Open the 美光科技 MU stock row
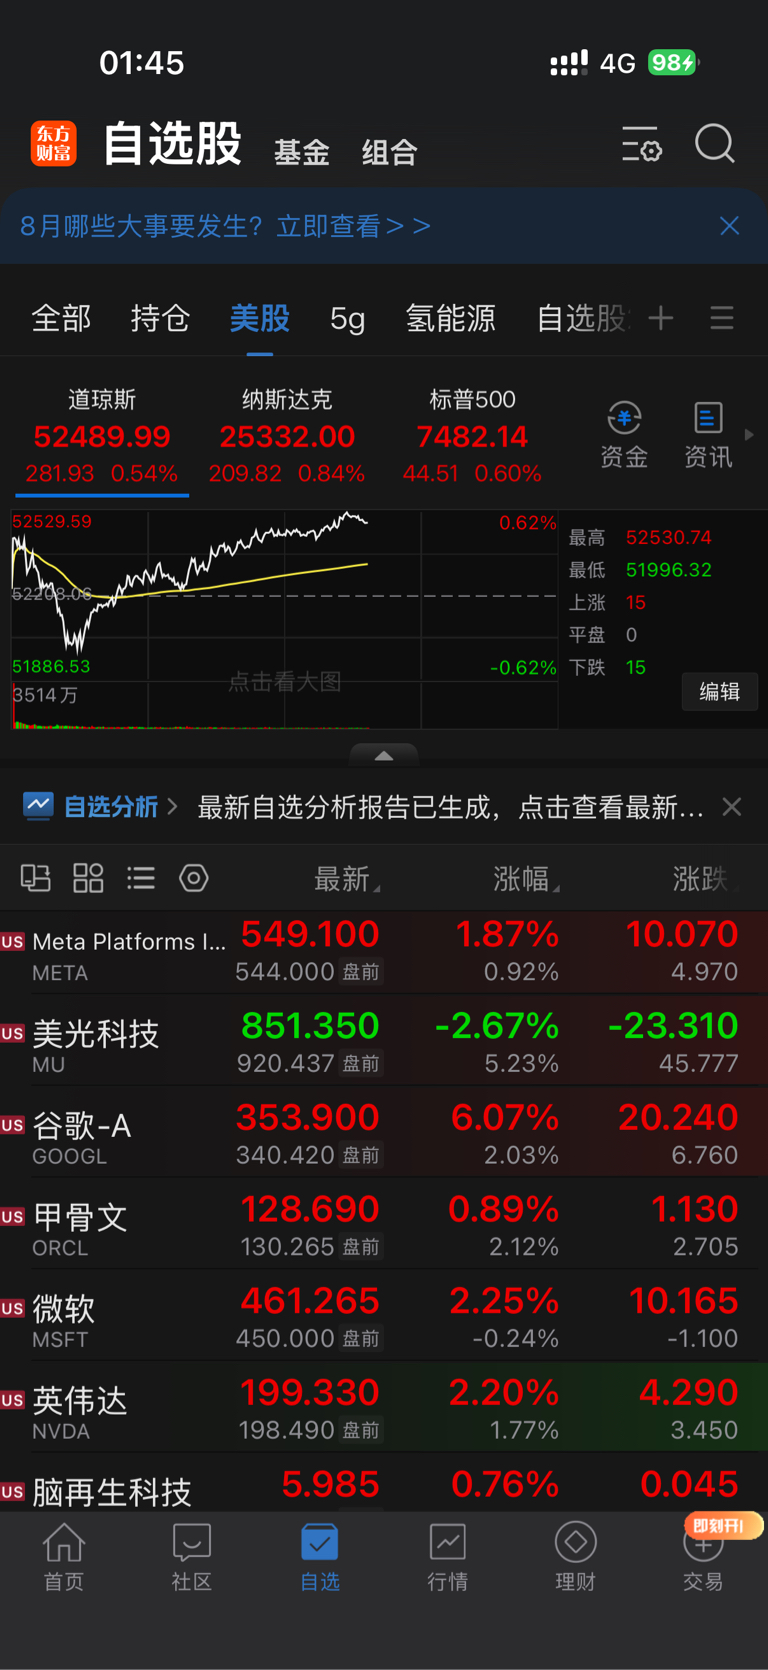This screenshot has height=1670, width=768. click(x=384, y=1043)
